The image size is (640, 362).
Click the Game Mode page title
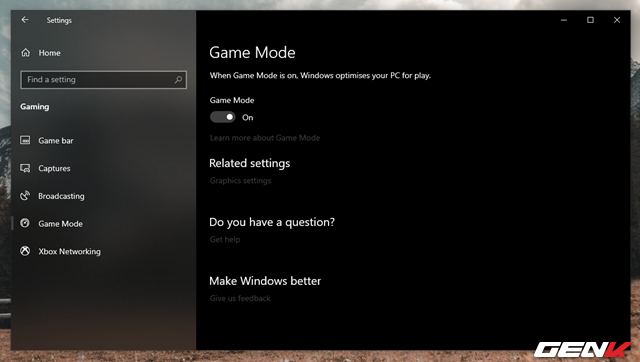pos(252,53)
